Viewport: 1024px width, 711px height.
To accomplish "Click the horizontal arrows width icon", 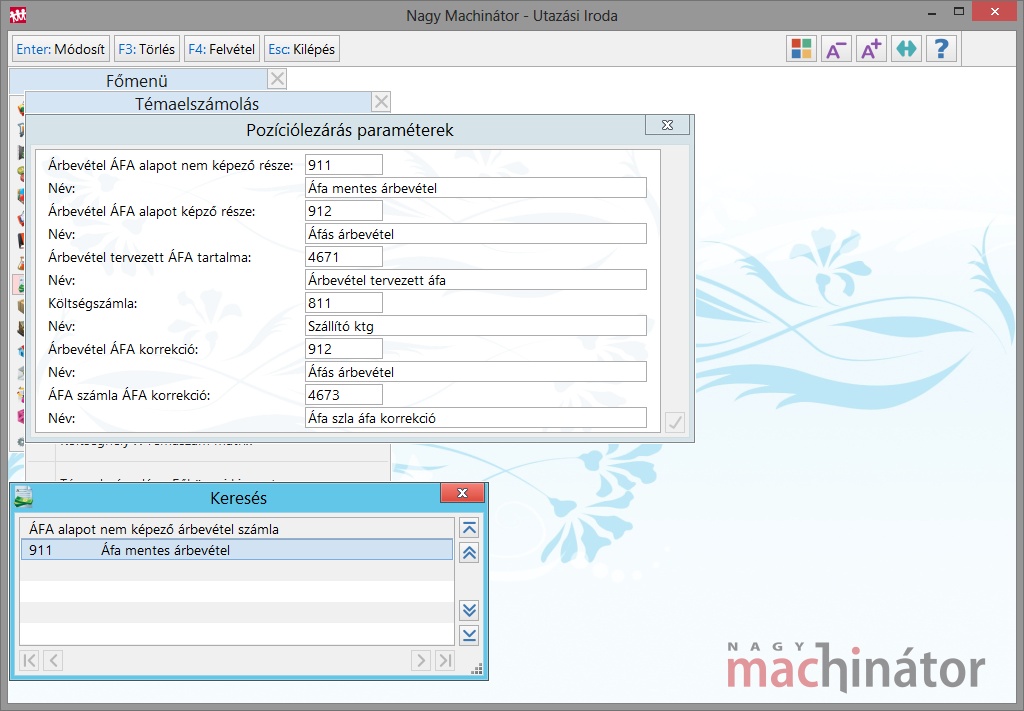I will (906, 49).
